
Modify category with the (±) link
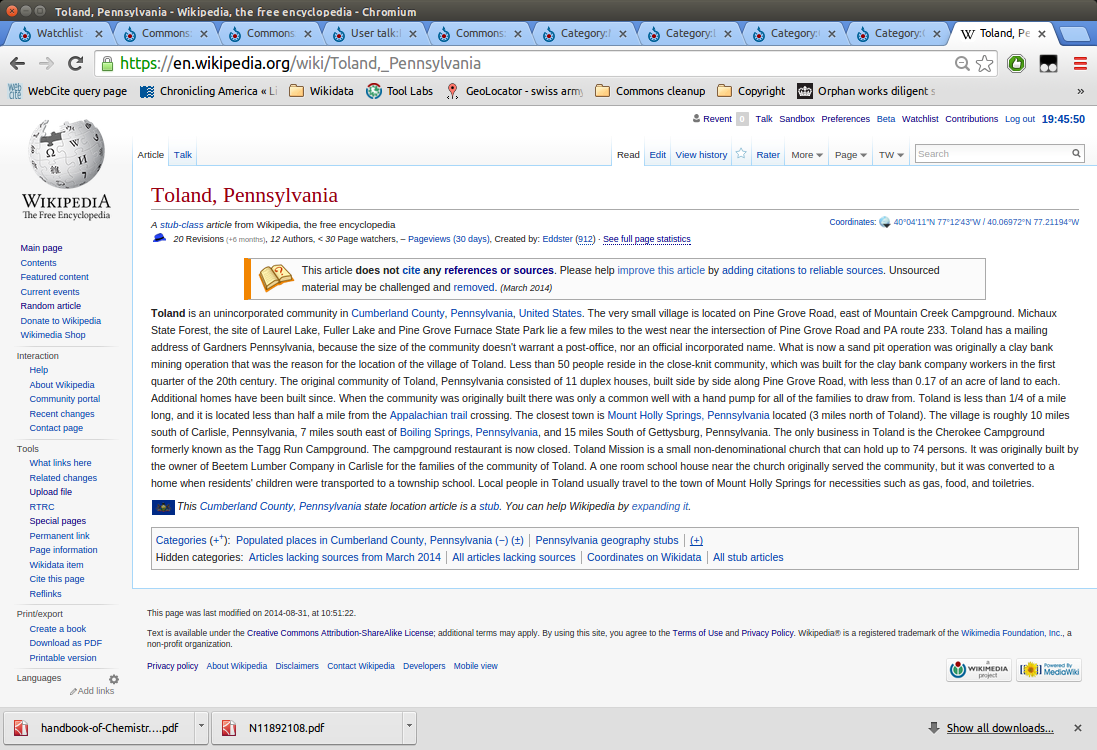click(x=517, y=540)
